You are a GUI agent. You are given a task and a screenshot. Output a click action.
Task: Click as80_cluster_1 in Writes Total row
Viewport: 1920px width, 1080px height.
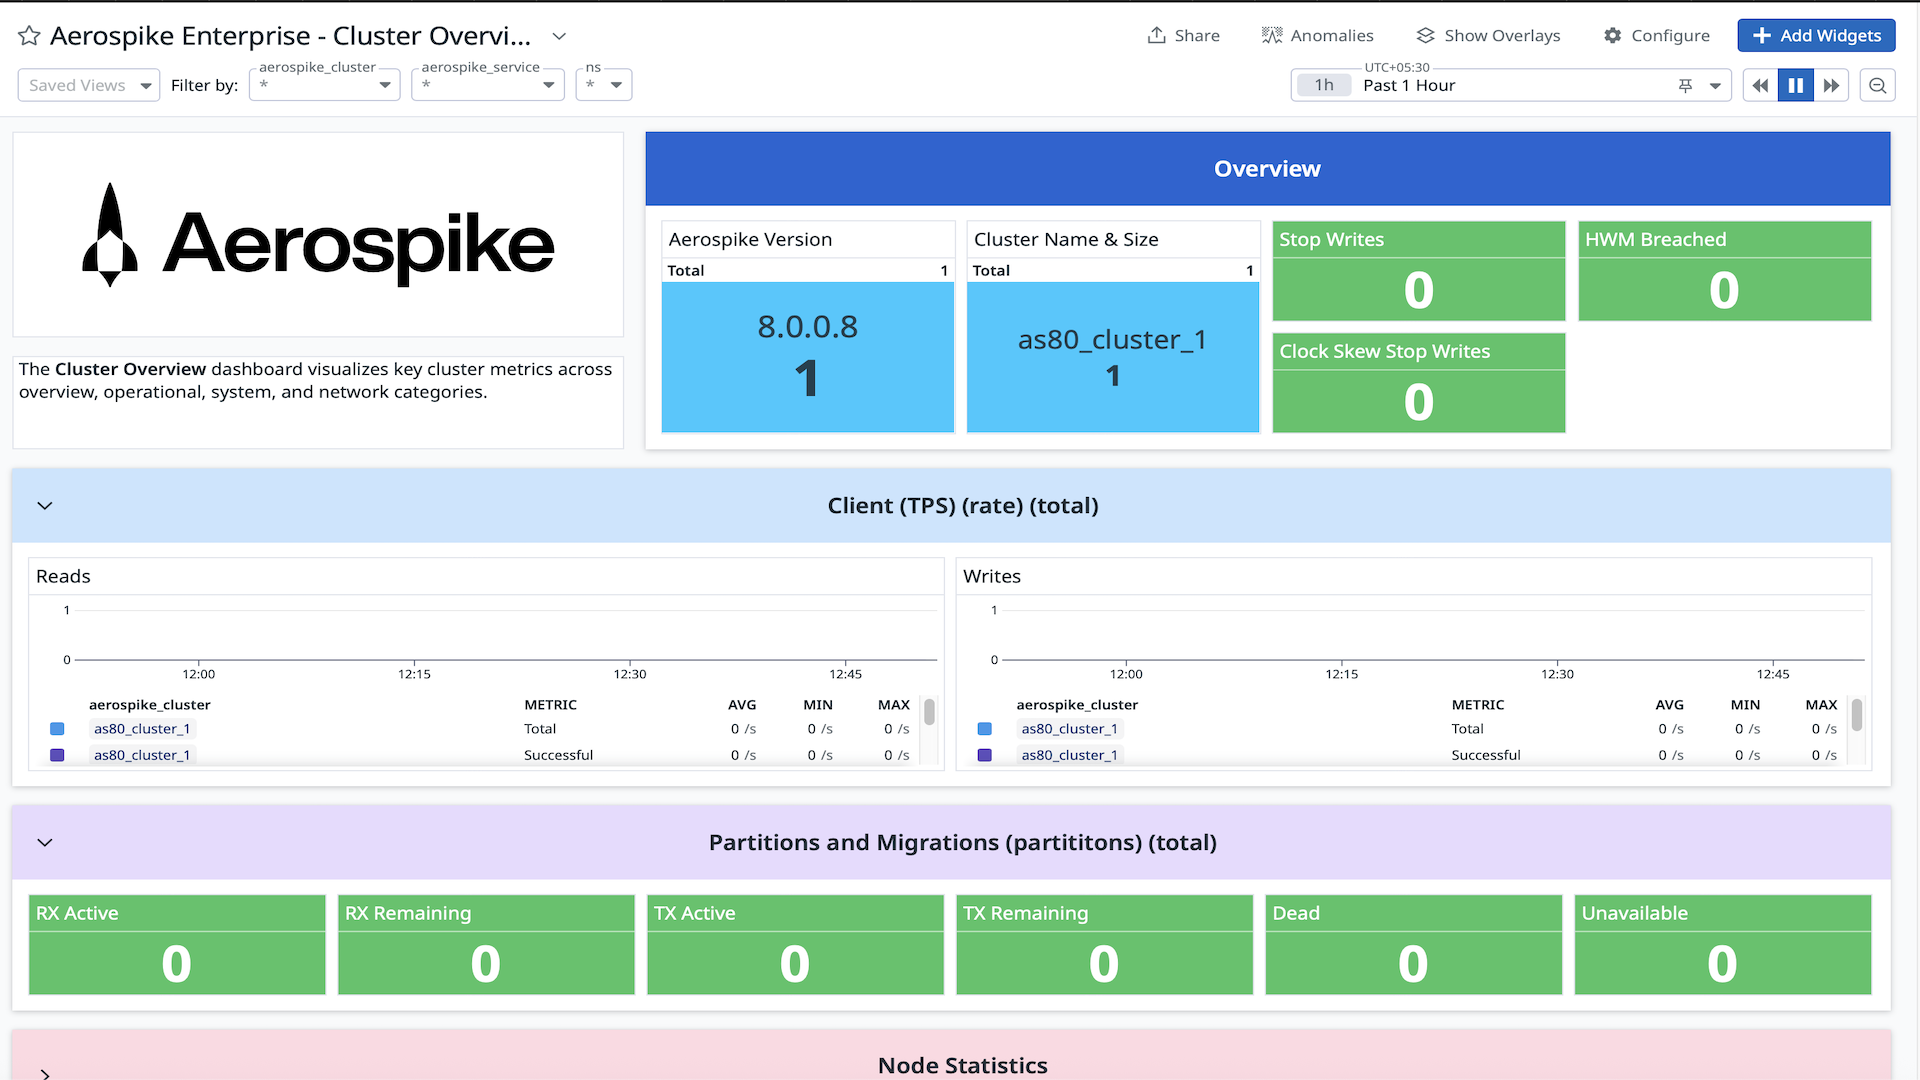pos(1070,729)
